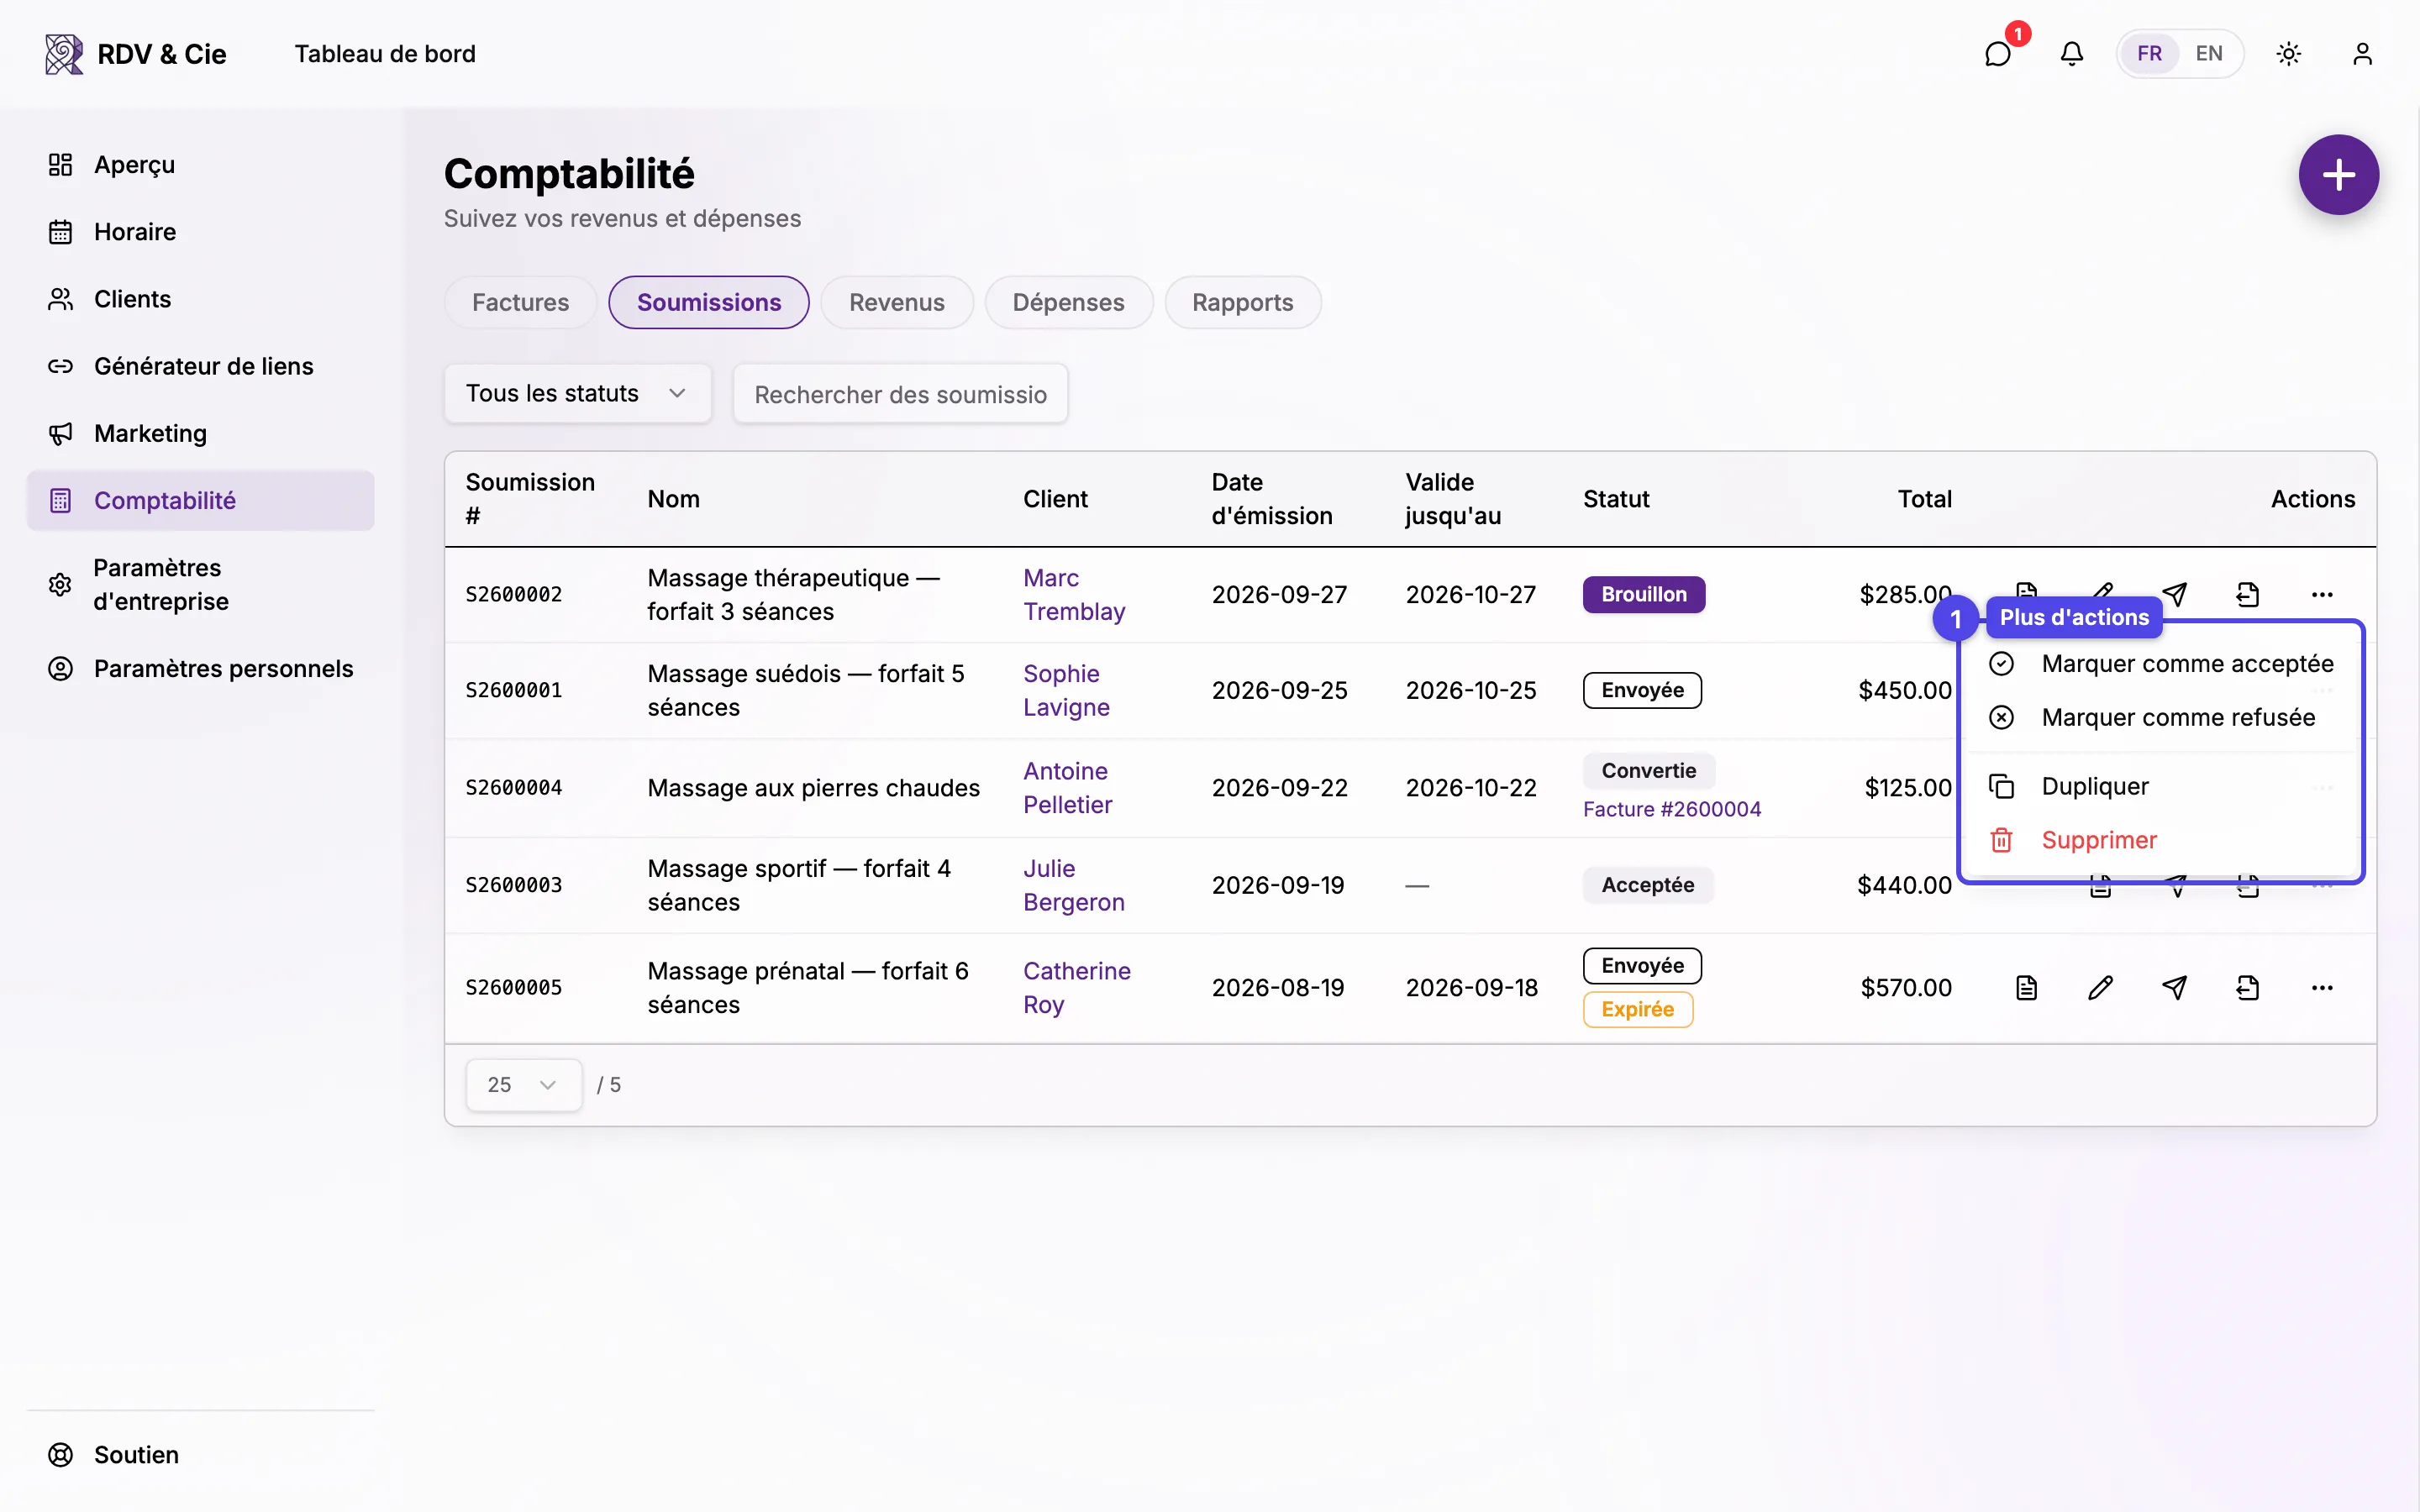Viewport: 2420px width, 1512px height.
Task: Open the Rapports tab
Action: [x=1242, y=302]
